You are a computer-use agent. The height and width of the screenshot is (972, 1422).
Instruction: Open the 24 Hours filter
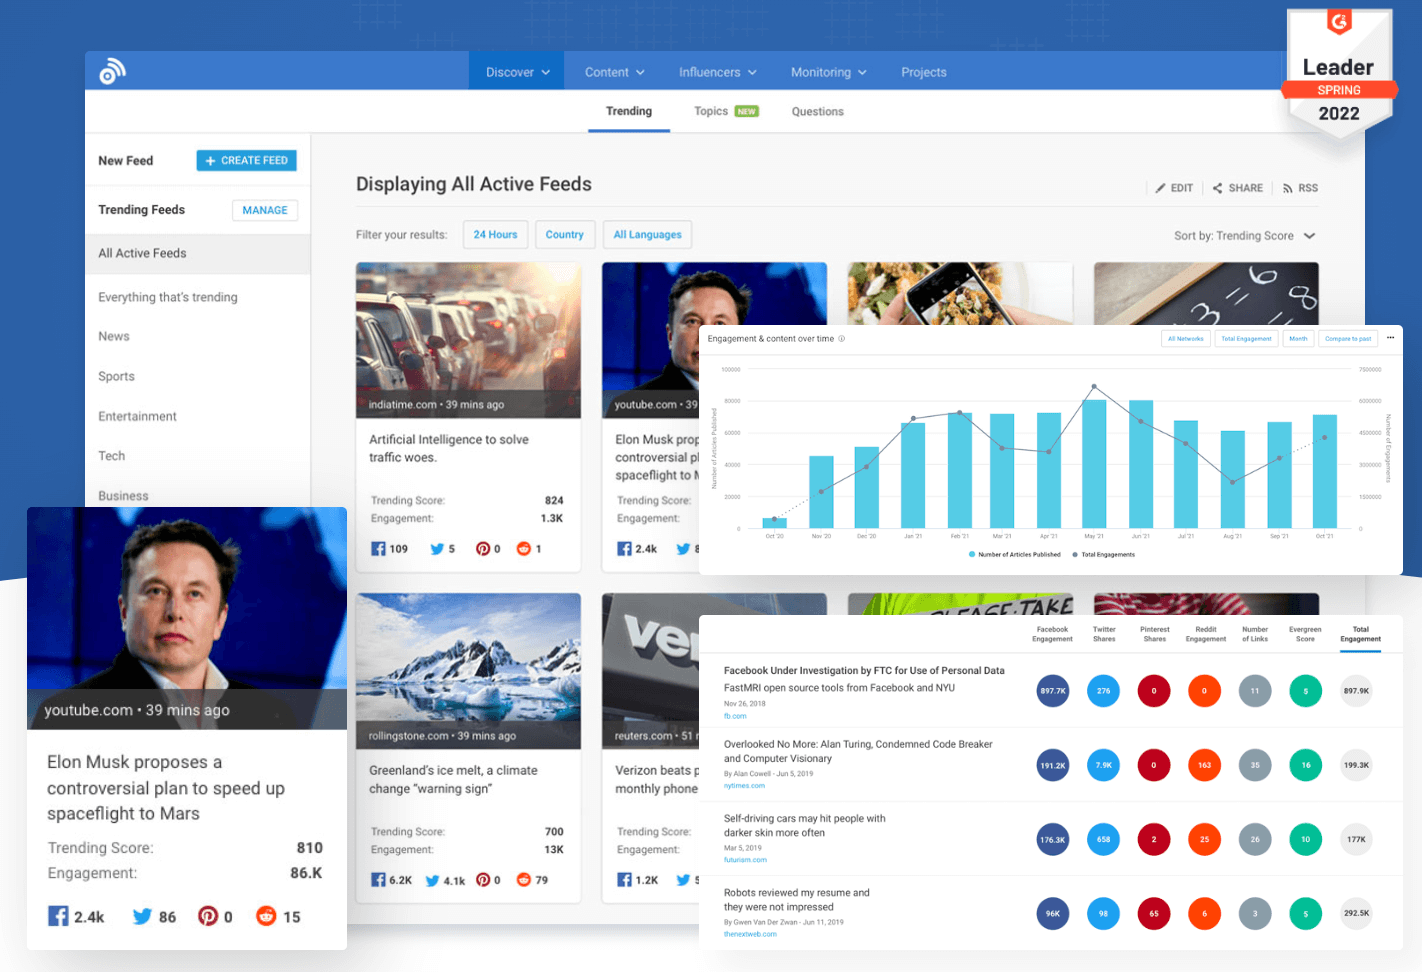coord(495,235)
